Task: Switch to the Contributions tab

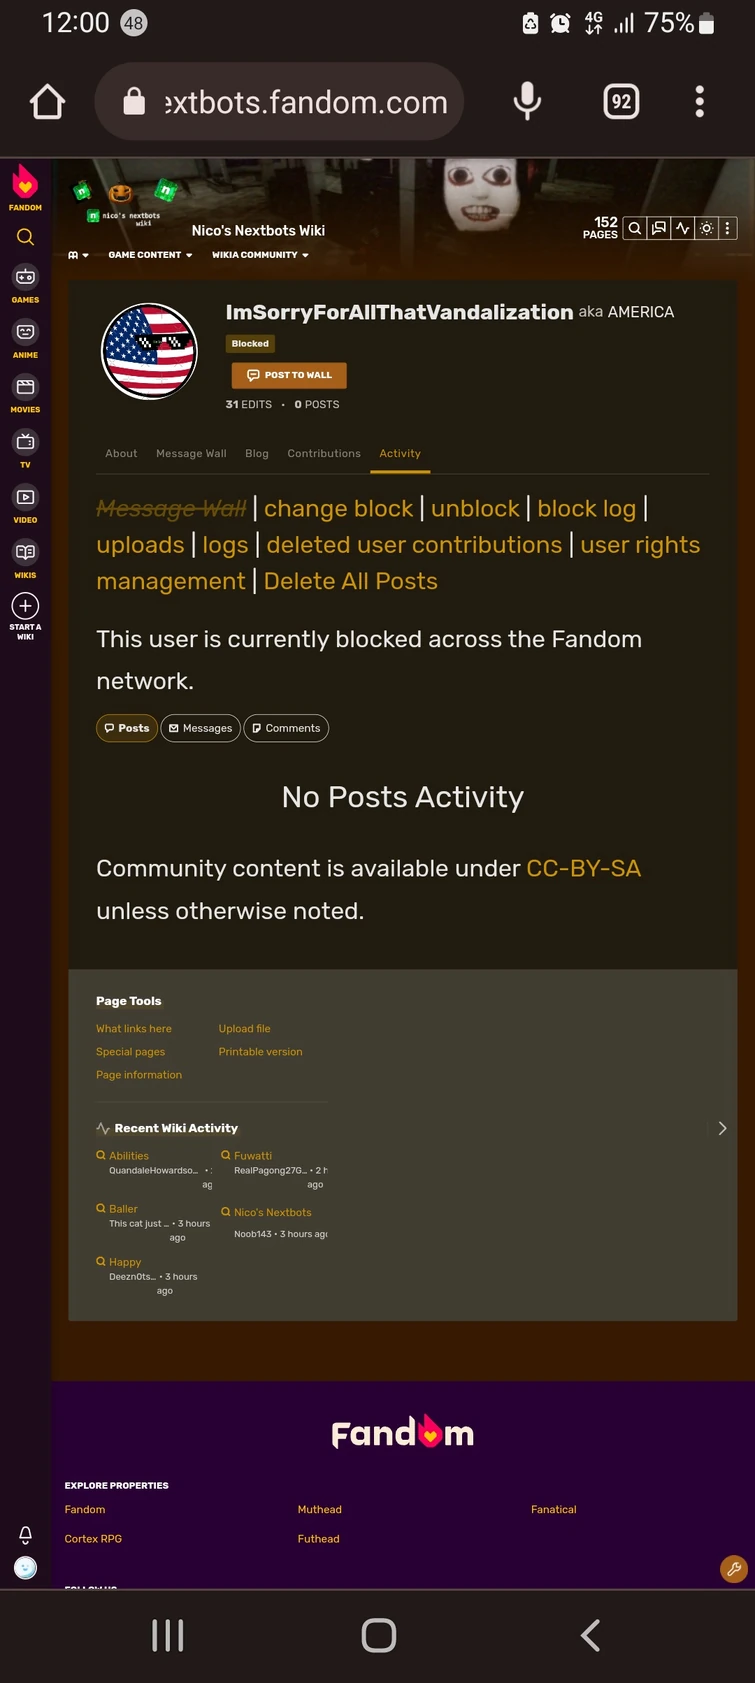Action: 323,453
